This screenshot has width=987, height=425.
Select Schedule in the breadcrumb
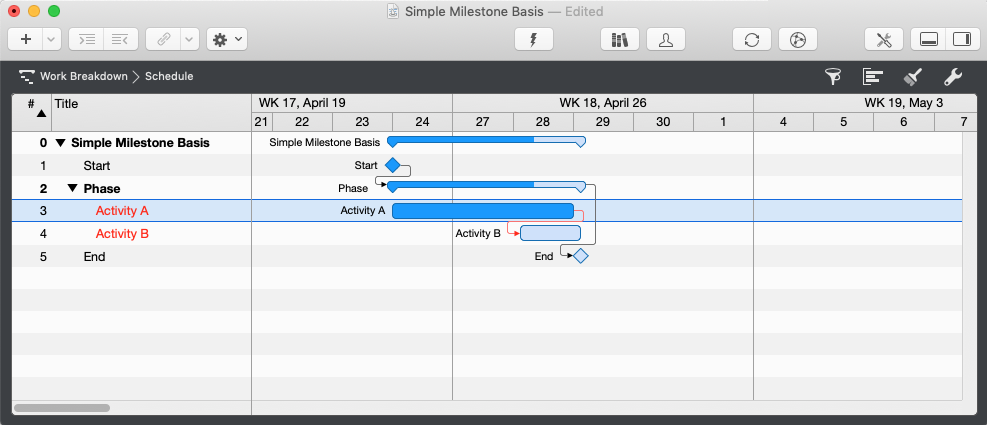tap(169, 76)
